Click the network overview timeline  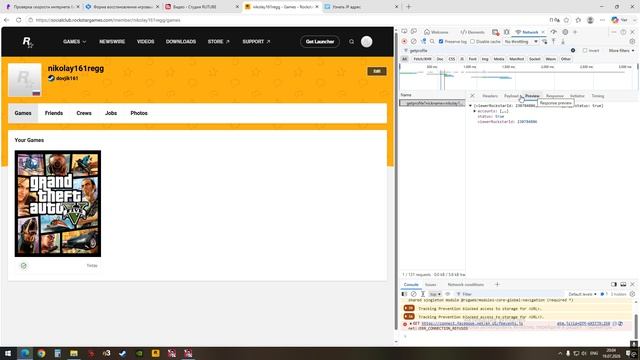point(518,77)
